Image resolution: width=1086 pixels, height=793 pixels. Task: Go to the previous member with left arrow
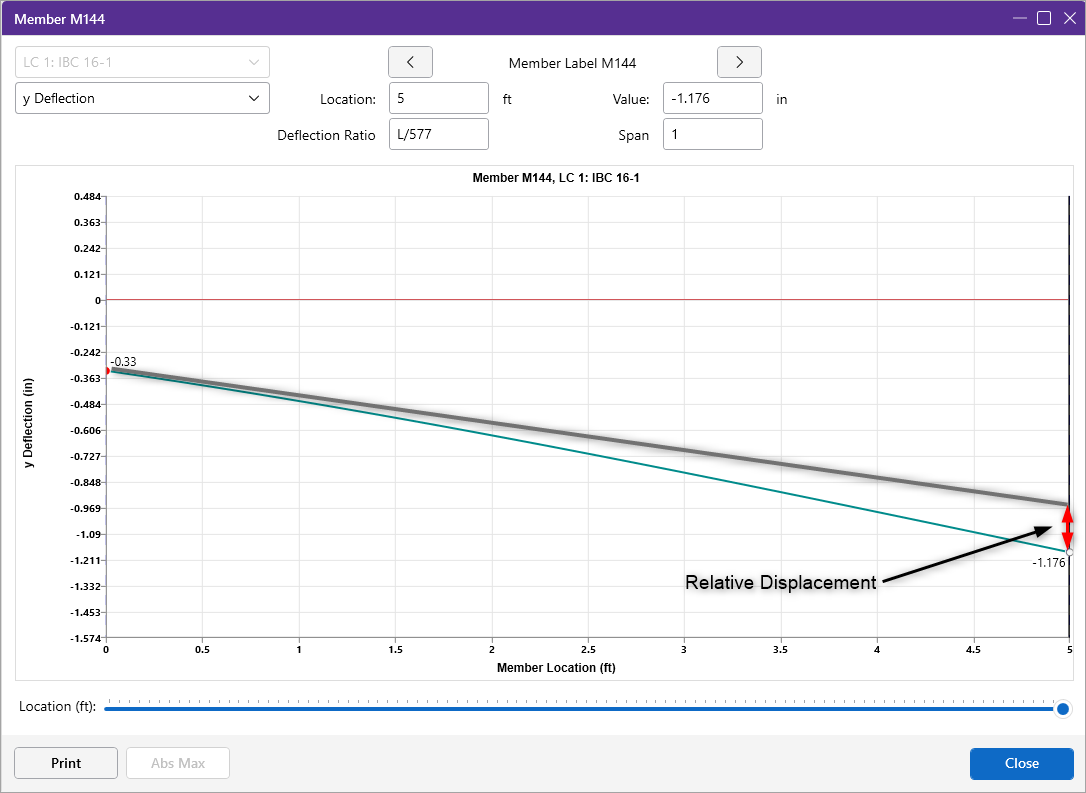click(x=410, y=62)
